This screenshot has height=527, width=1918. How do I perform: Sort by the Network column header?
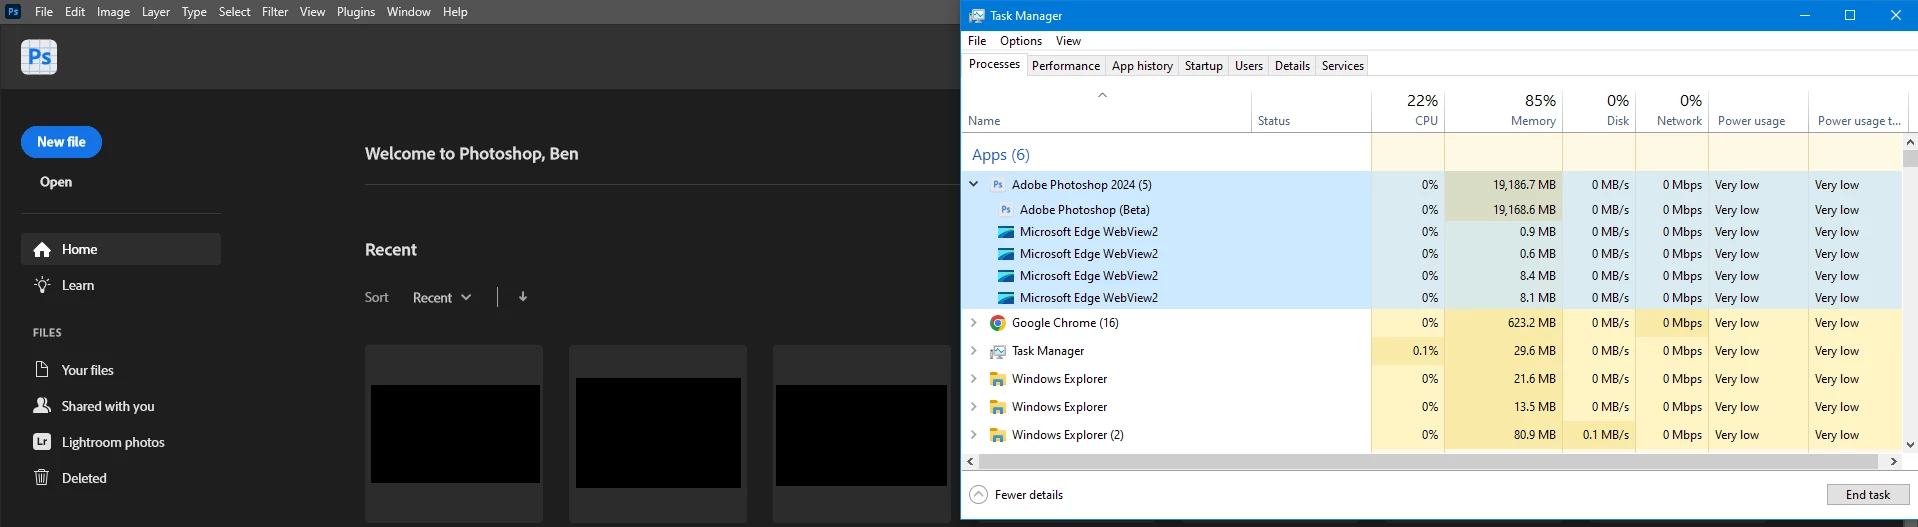(1672, 111)
